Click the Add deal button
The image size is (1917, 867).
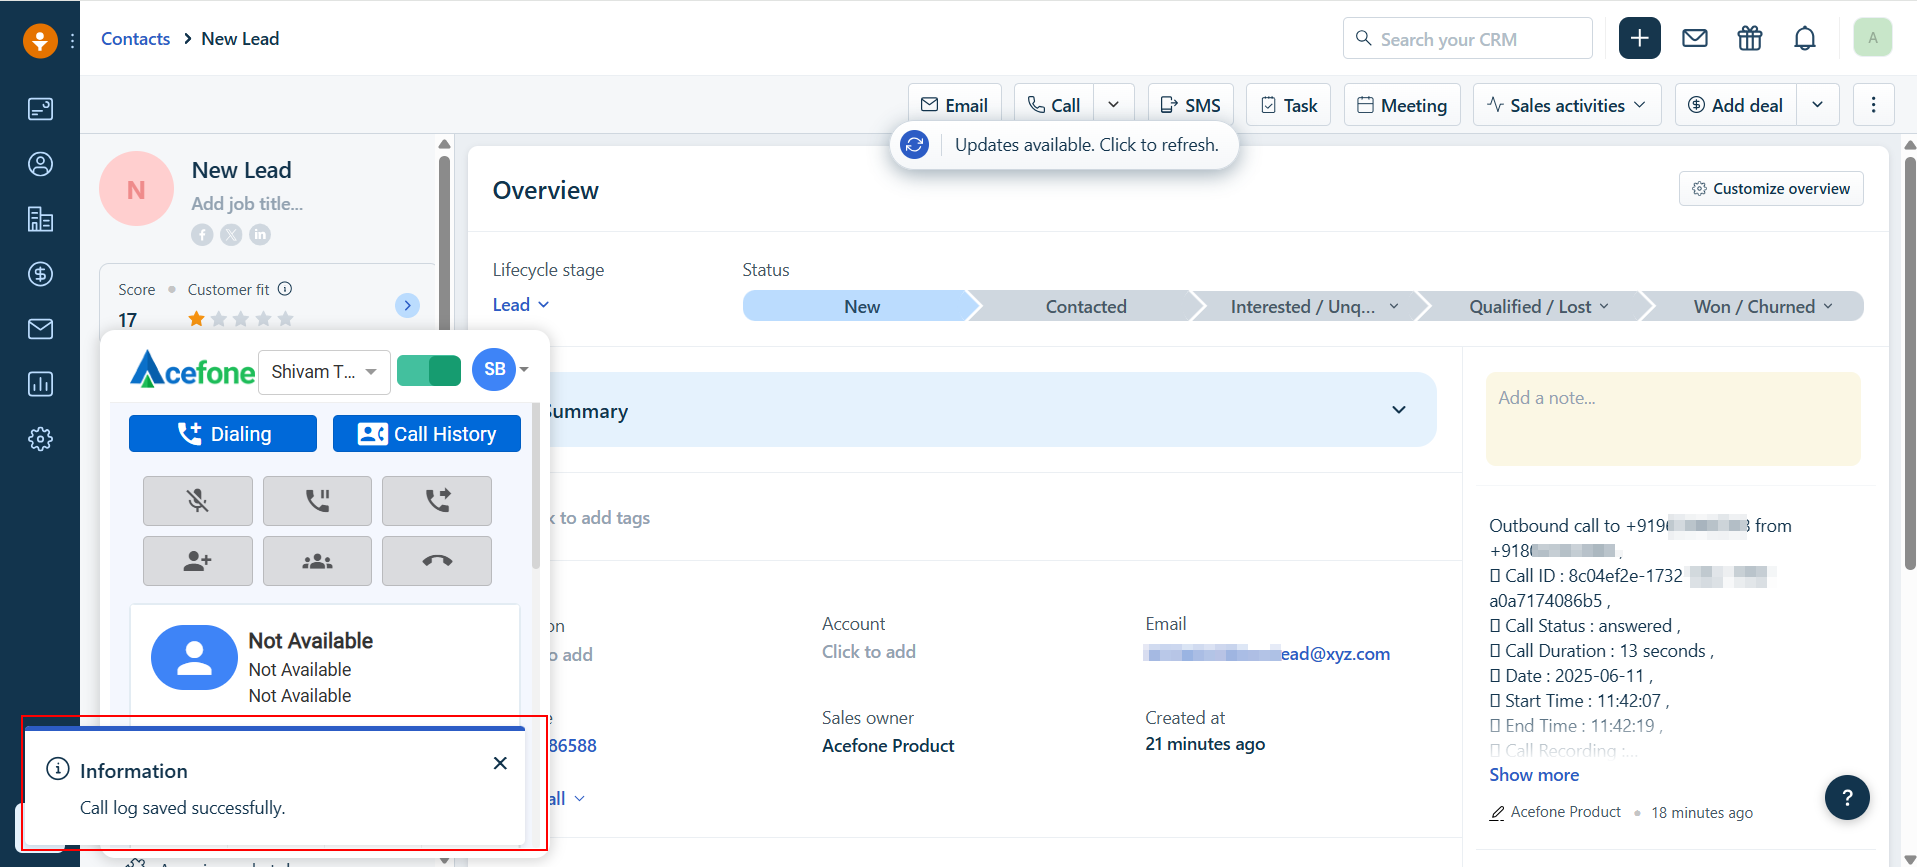tap(1736, 105)
